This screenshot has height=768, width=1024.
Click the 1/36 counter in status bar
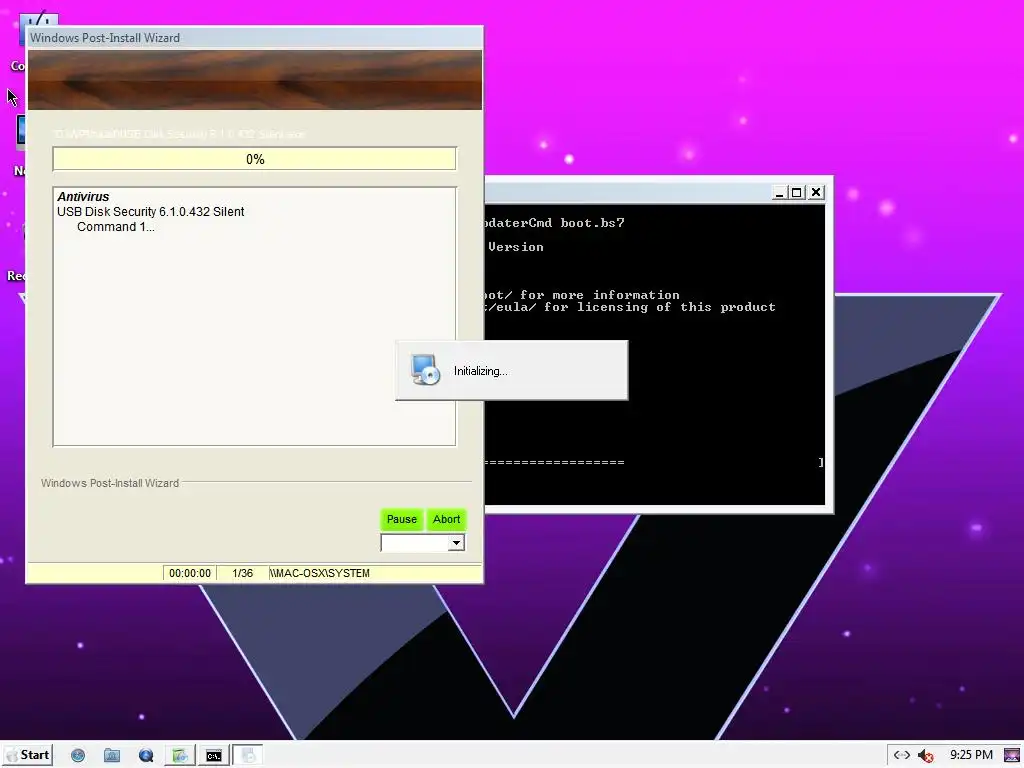[x=242, y=573]
